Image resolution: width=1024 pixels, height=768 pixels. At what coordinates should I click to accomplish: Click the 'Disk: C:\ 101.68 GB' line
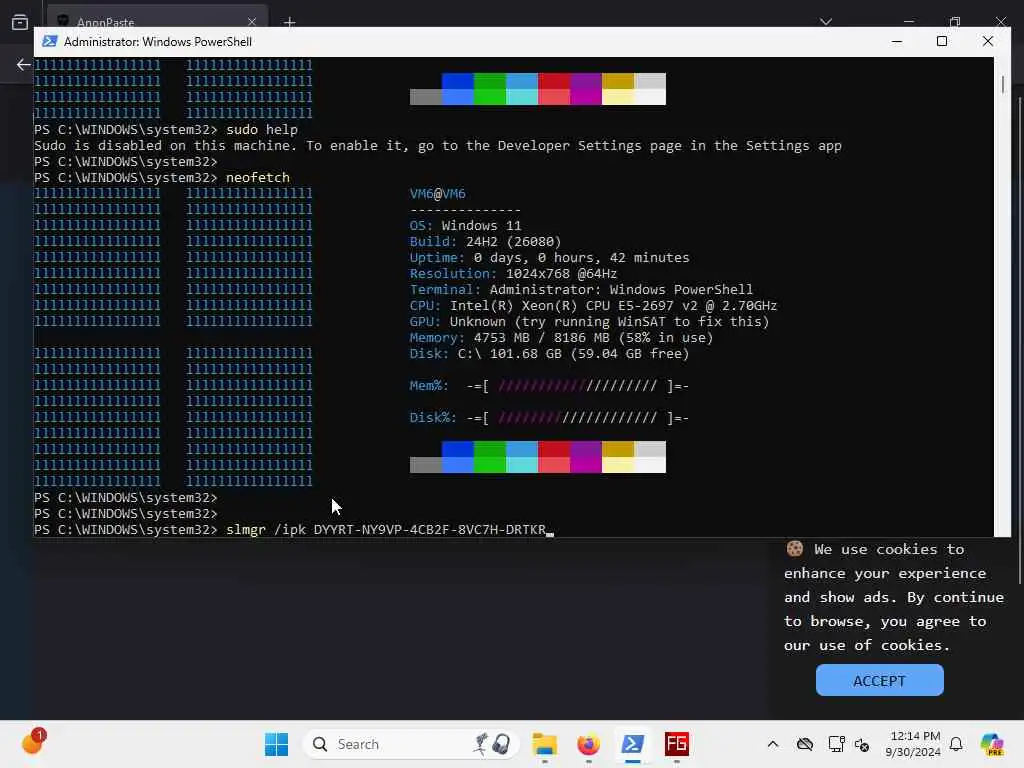[x=549, y=354]
